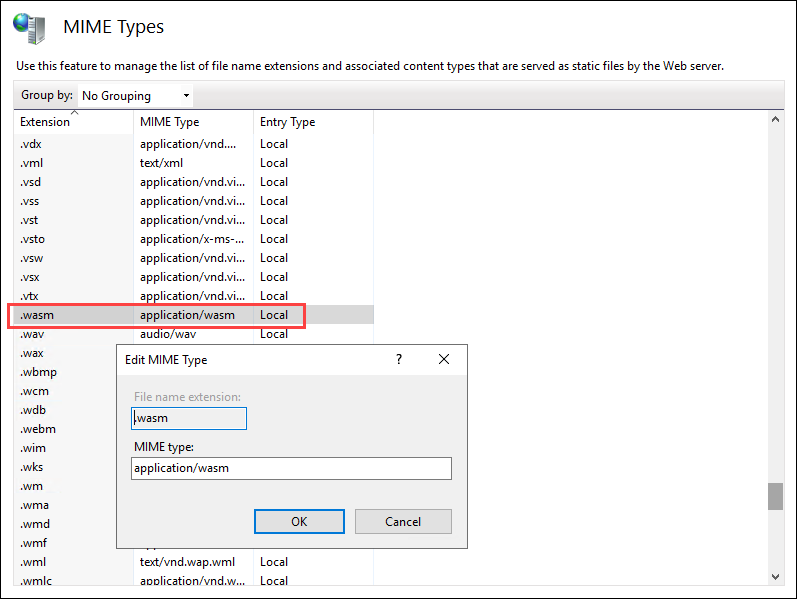Click the vertical scrollbar thumb
Screen dimensions: 797x599
pyautogui.click(x=775, y=496)
